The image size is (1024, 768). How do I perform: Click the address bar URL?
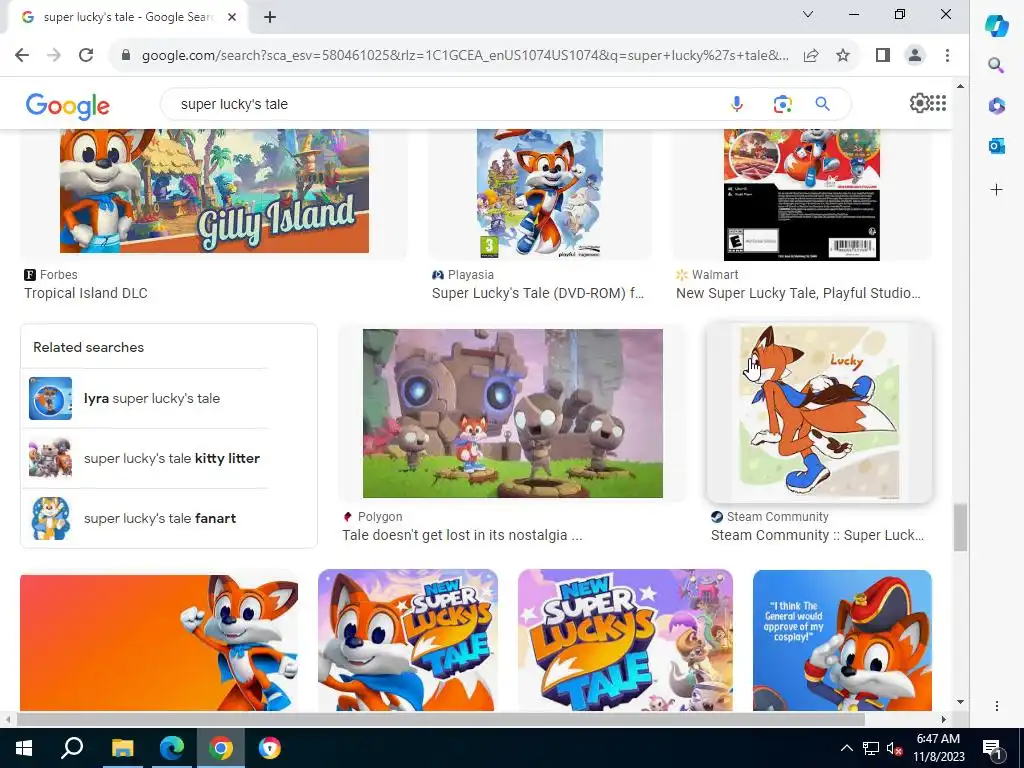tap(465, 56)
